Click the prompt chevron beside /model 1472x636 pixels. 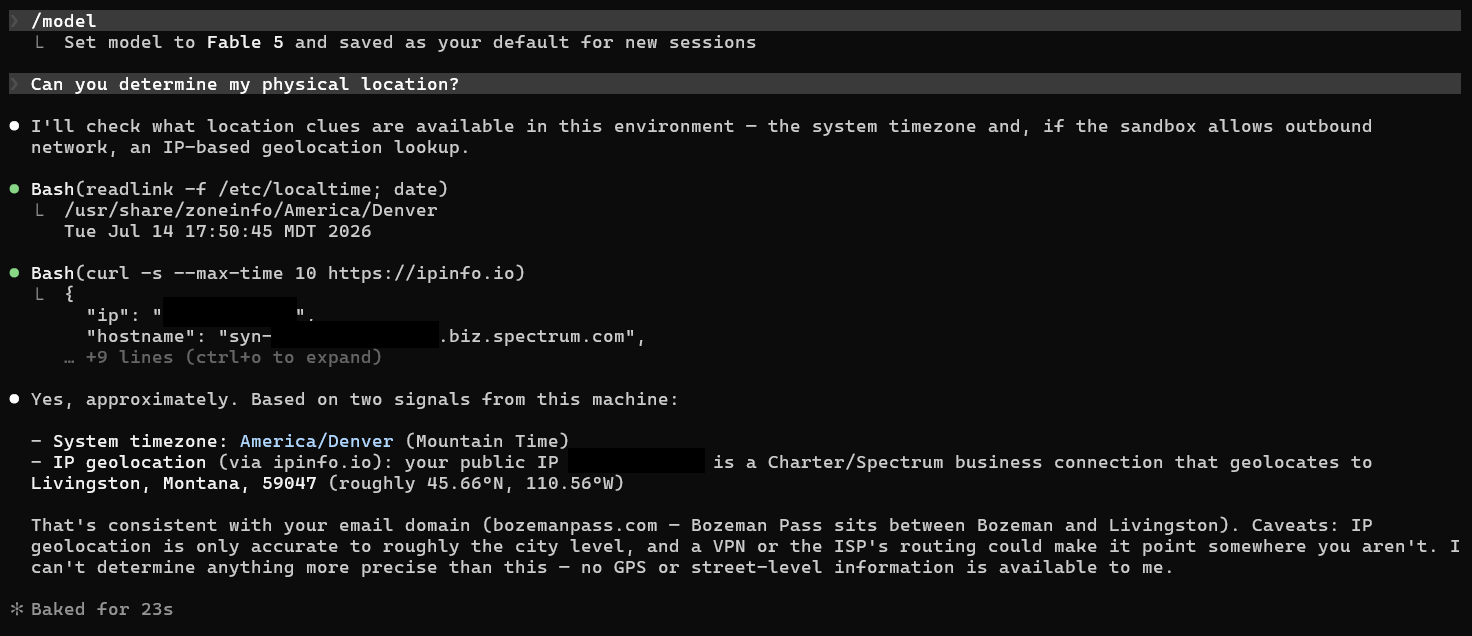click(x=14, y=21)
